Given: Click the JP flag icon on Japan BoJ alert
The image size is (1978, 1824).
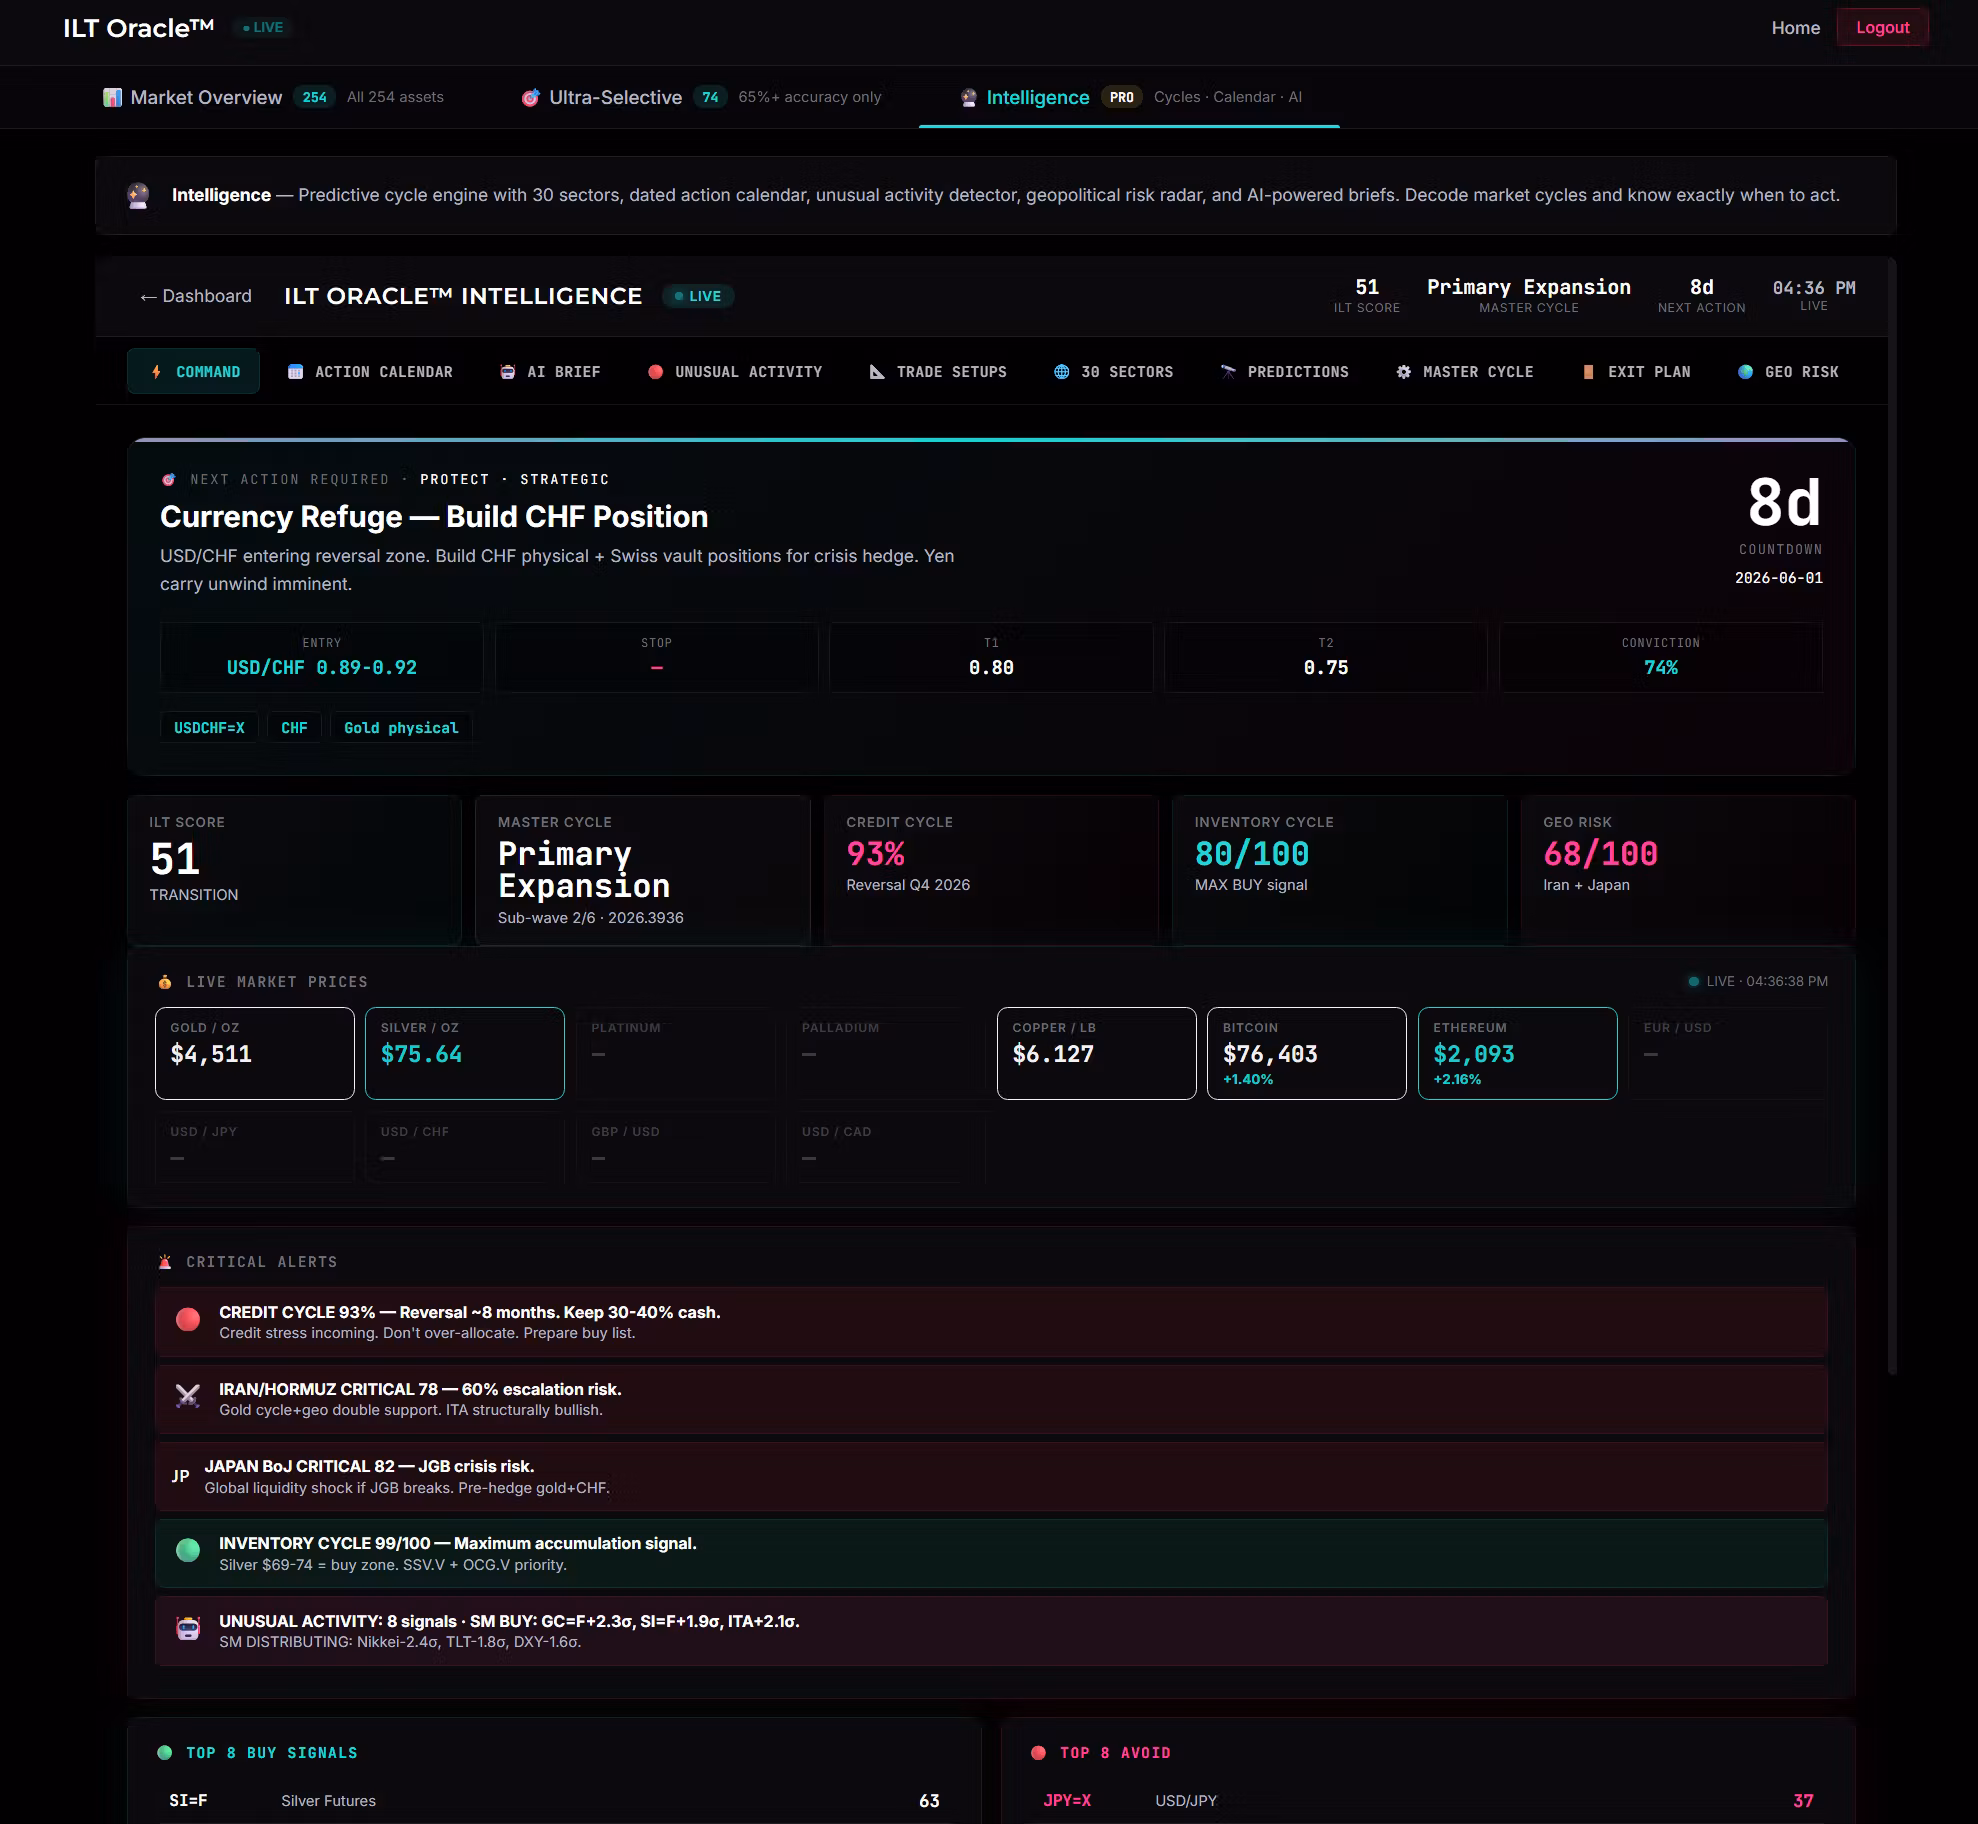Looking at the screenshot, I should [180, 1476].
